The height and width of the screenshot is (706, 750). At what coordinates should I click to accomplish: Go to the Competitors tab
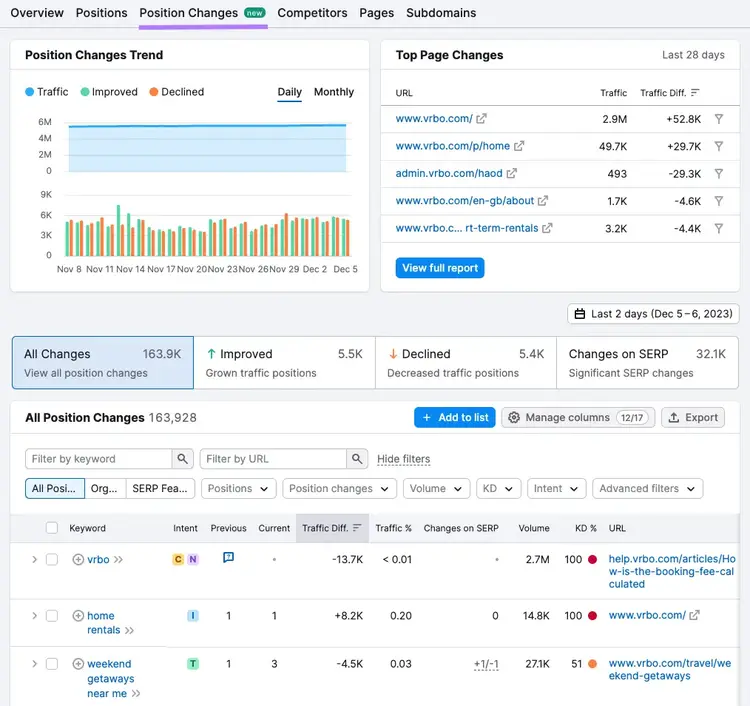312,13
